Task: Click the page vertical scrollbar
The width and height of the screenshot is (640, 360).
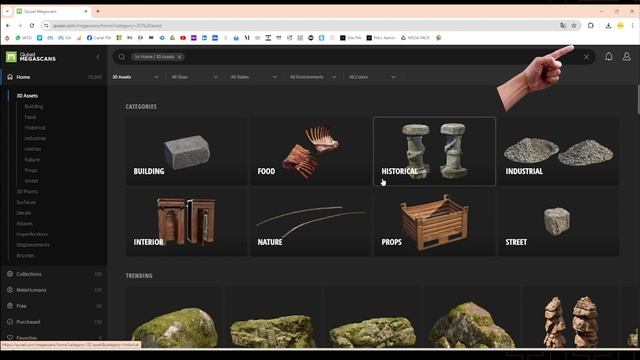Action: tap(638, 100)
